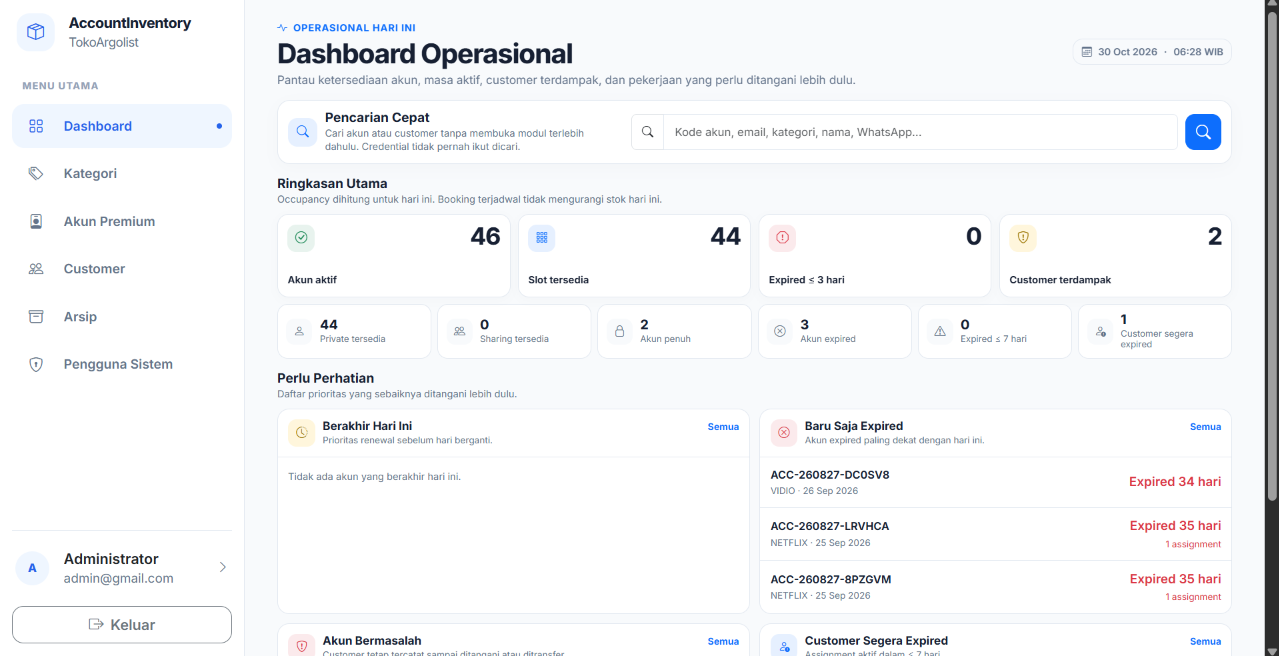Click the Customer segera expired tile
The image size is (1279, 656).
tap(1155, 331)
